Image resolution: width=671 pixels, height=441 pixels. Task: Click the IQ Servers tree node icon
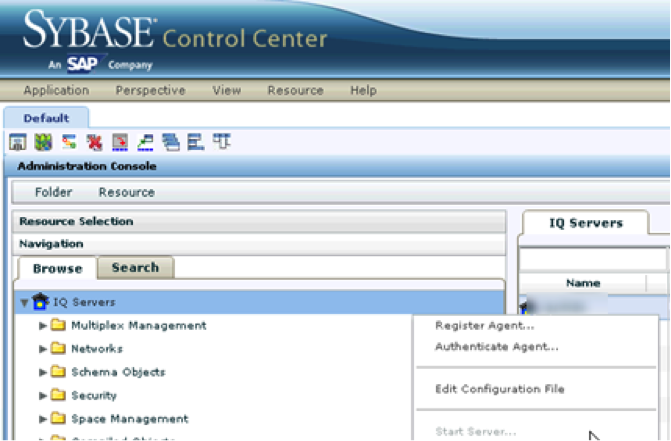click(40, 301)
